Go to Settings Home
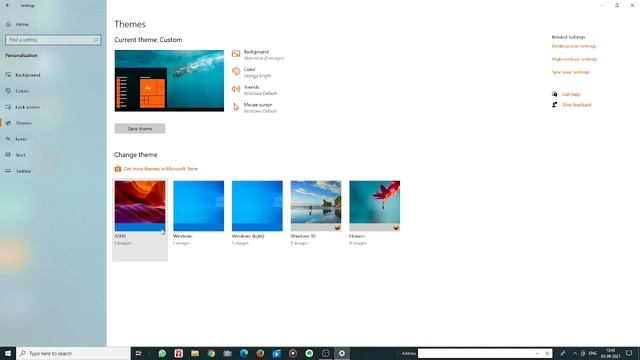This screenshot has height=360, width=640. click(x=18, y=24)
